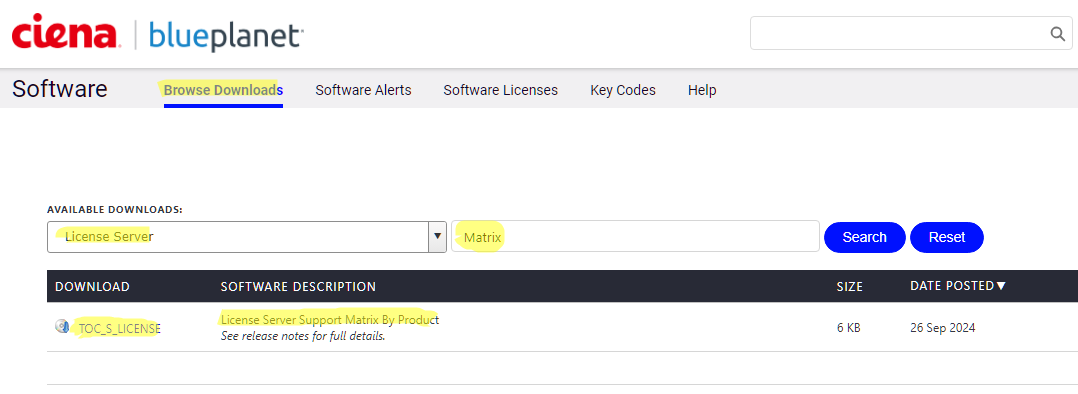Open License Server Support Matrix By Product

(x=329, y=320)
